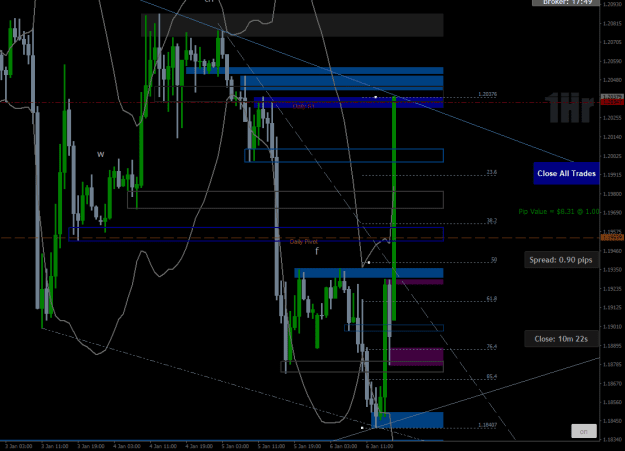Select the 61.8 Fibonacci level label

click(x=492, y=298)
